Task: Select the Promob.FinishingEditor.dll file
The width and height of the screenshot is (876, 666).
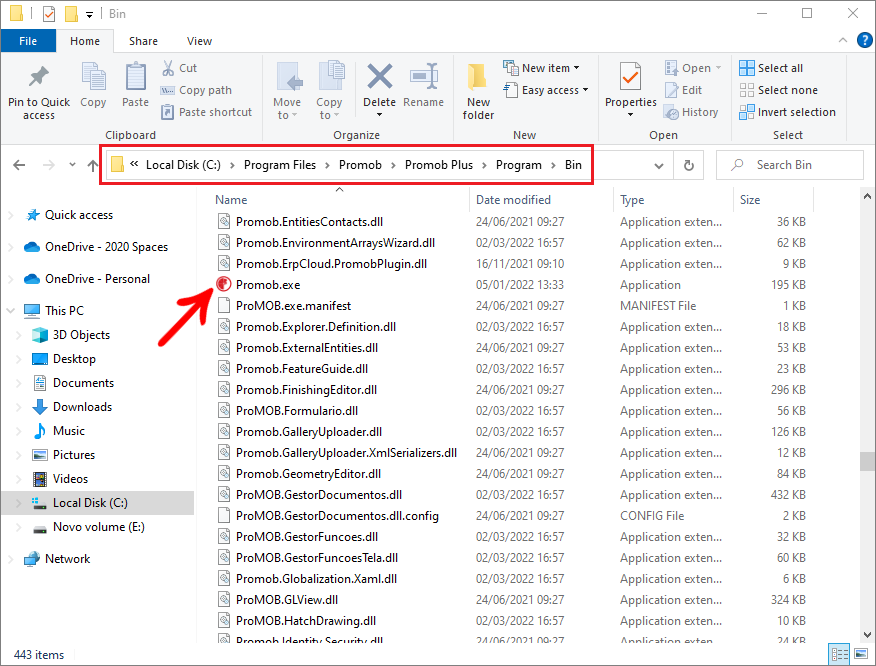Action: [x=306, y=390]
